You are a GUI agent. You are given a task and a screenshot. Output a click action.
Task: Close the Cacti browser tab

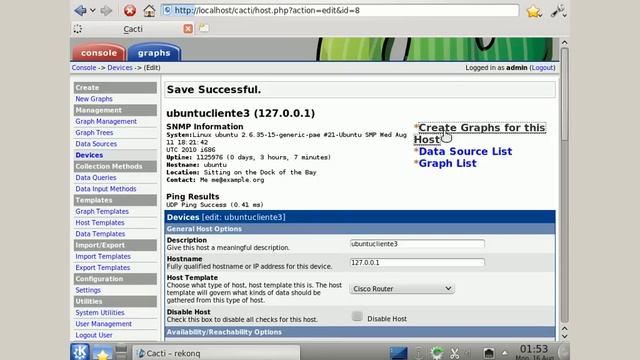click(188, 29)
